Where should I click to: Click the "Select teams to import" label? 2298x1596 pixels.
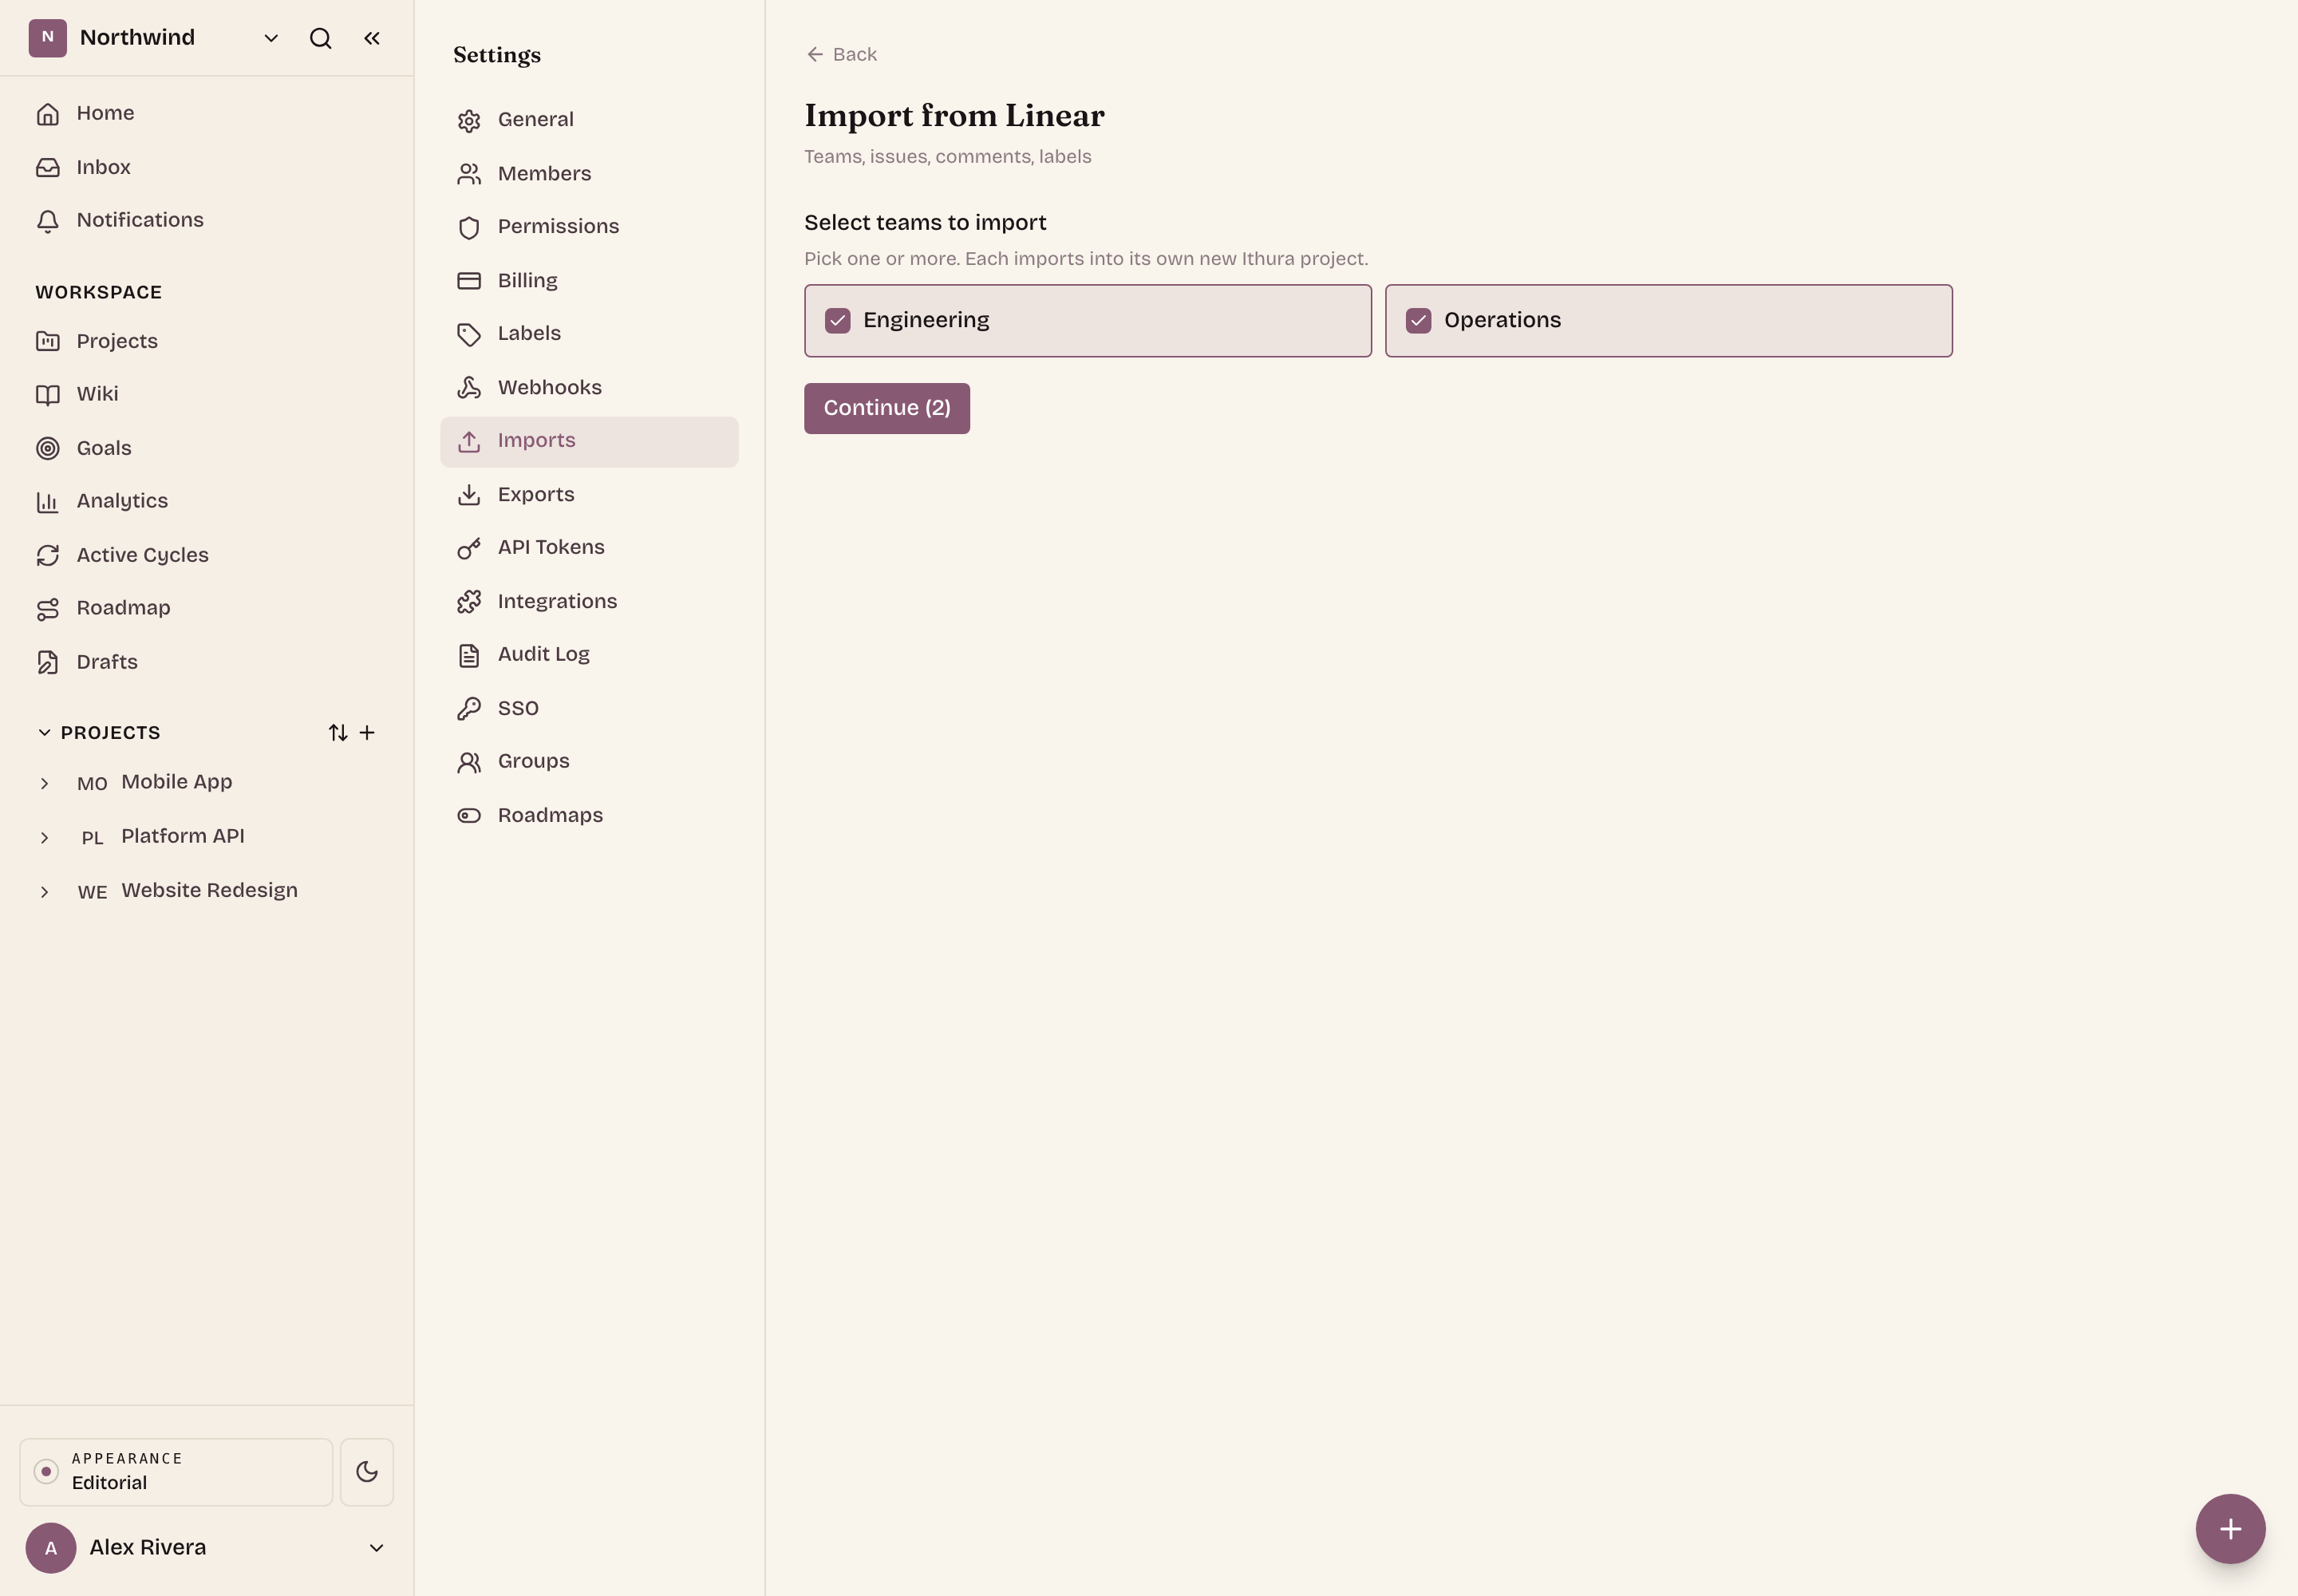tap(925, 222)
